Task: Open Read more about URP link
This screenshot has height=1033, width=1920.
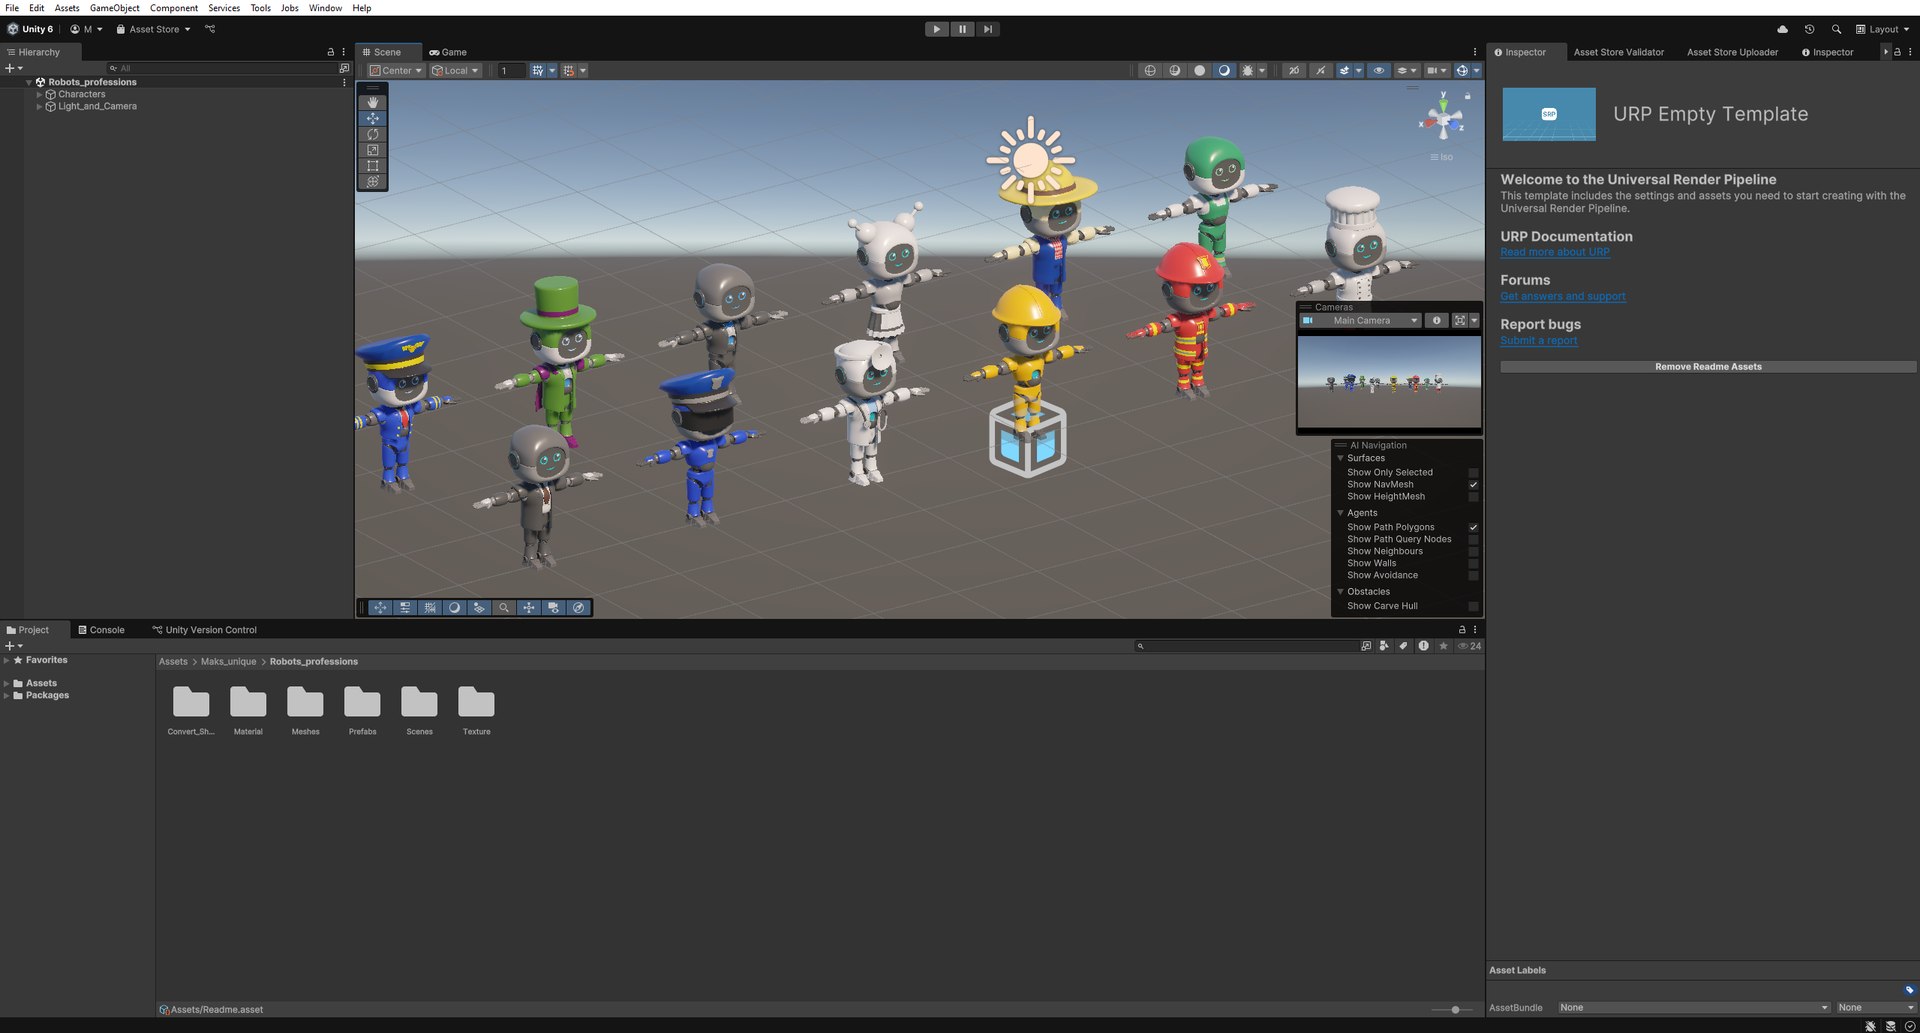Action: [x=1555, y=252]
